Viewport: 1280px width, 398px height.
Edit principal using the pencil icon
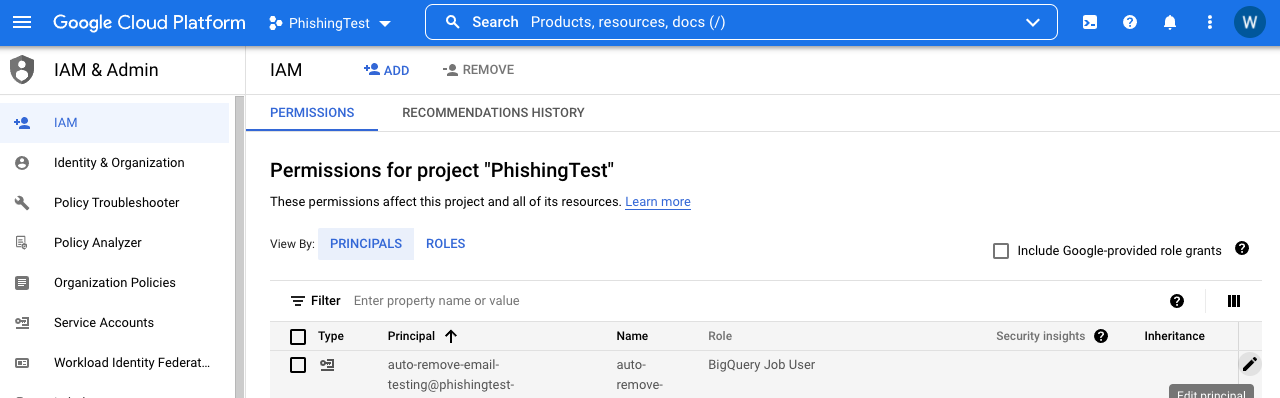coord(1250,364)
